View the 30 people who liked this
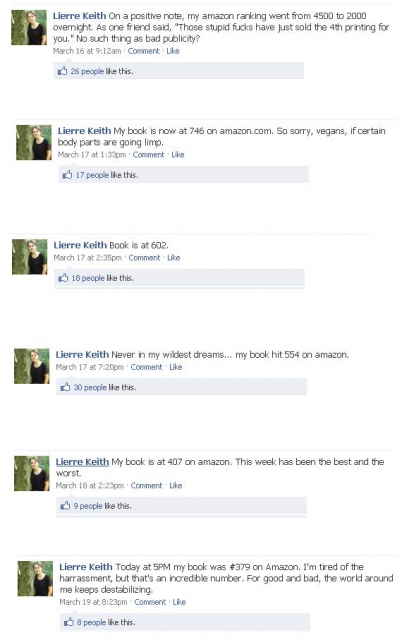 (x=90, y=387)
